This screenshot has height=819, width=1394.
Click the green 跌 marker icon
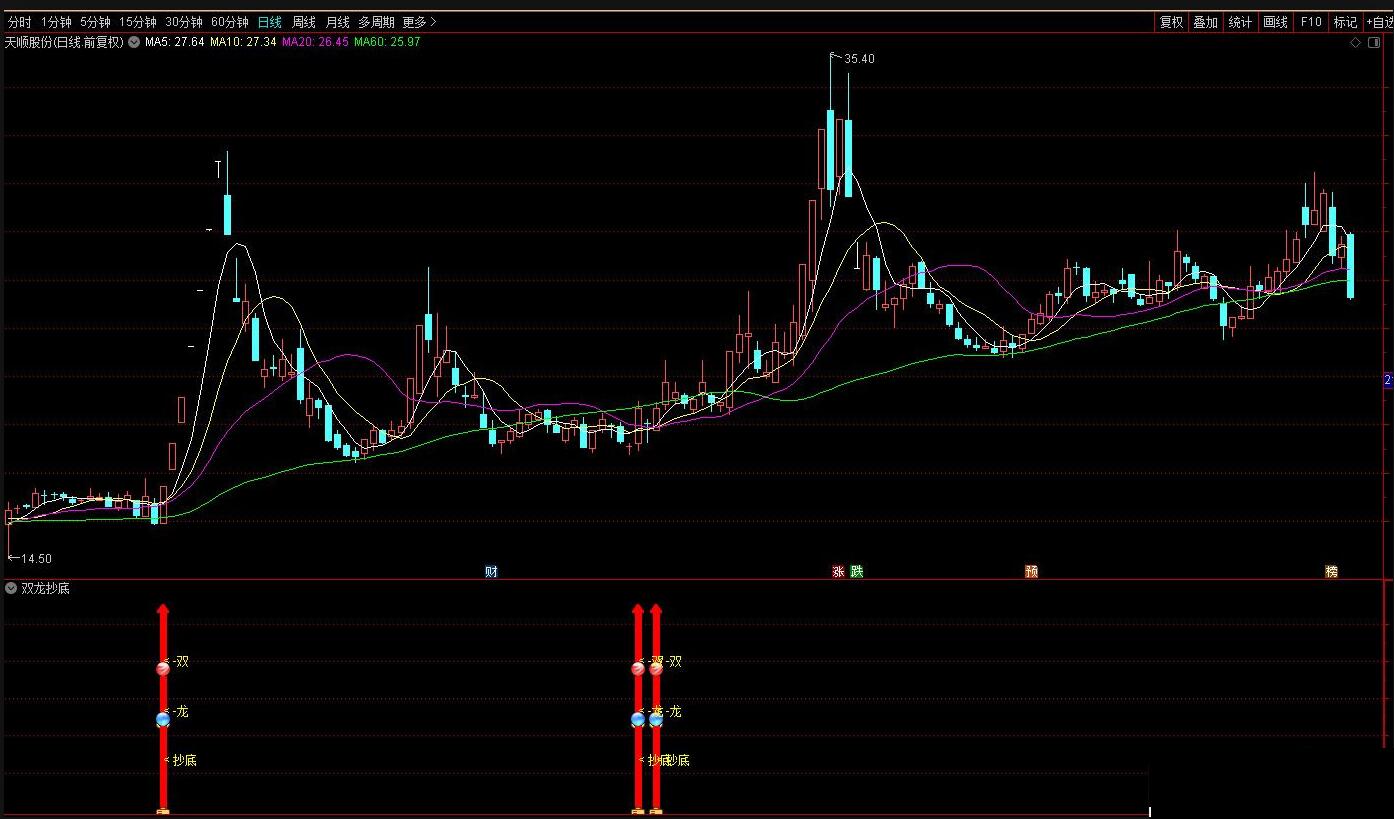[856, 572]
